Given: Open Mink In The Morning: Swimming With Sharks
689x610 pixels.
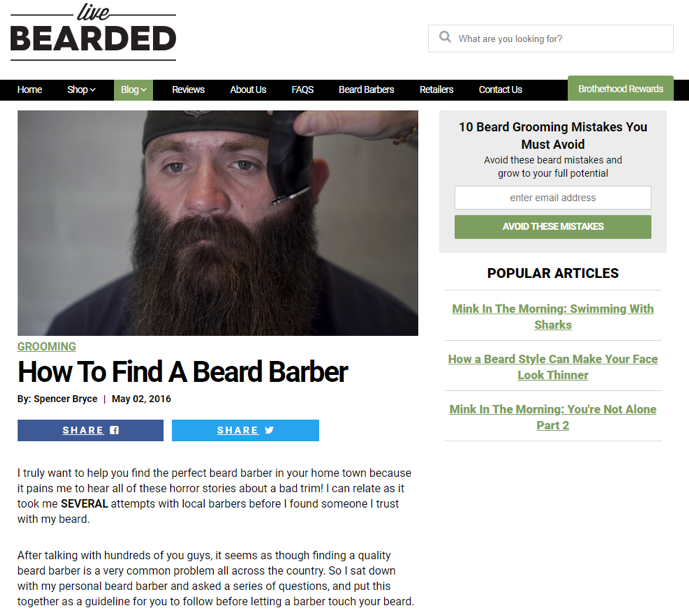Looking at the screenshot, I should pos(553,317).
